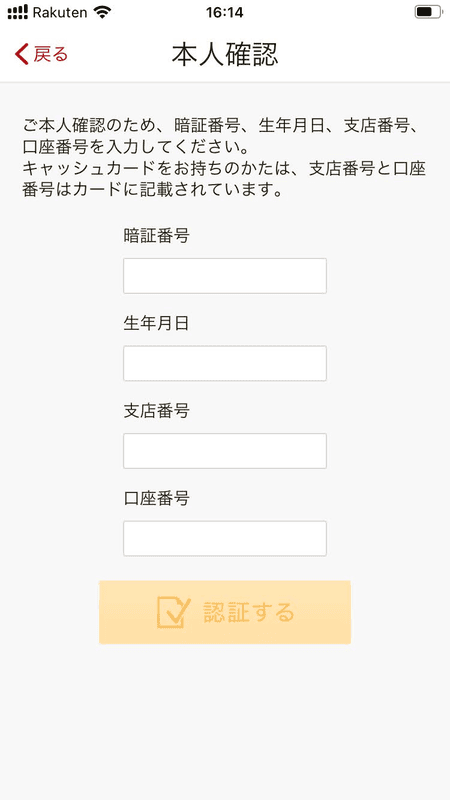Tap the ご本人確認のため instruction text

tap(224, 136)
